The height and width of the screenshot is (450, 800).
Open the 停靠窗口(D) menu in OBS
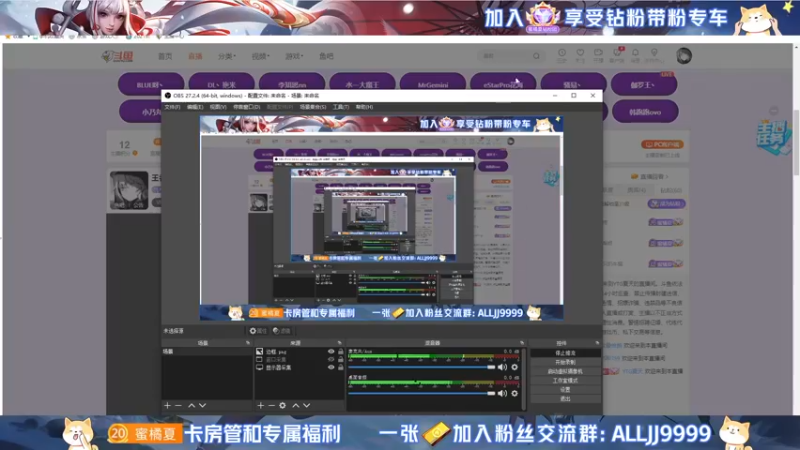tap(246, 107)
